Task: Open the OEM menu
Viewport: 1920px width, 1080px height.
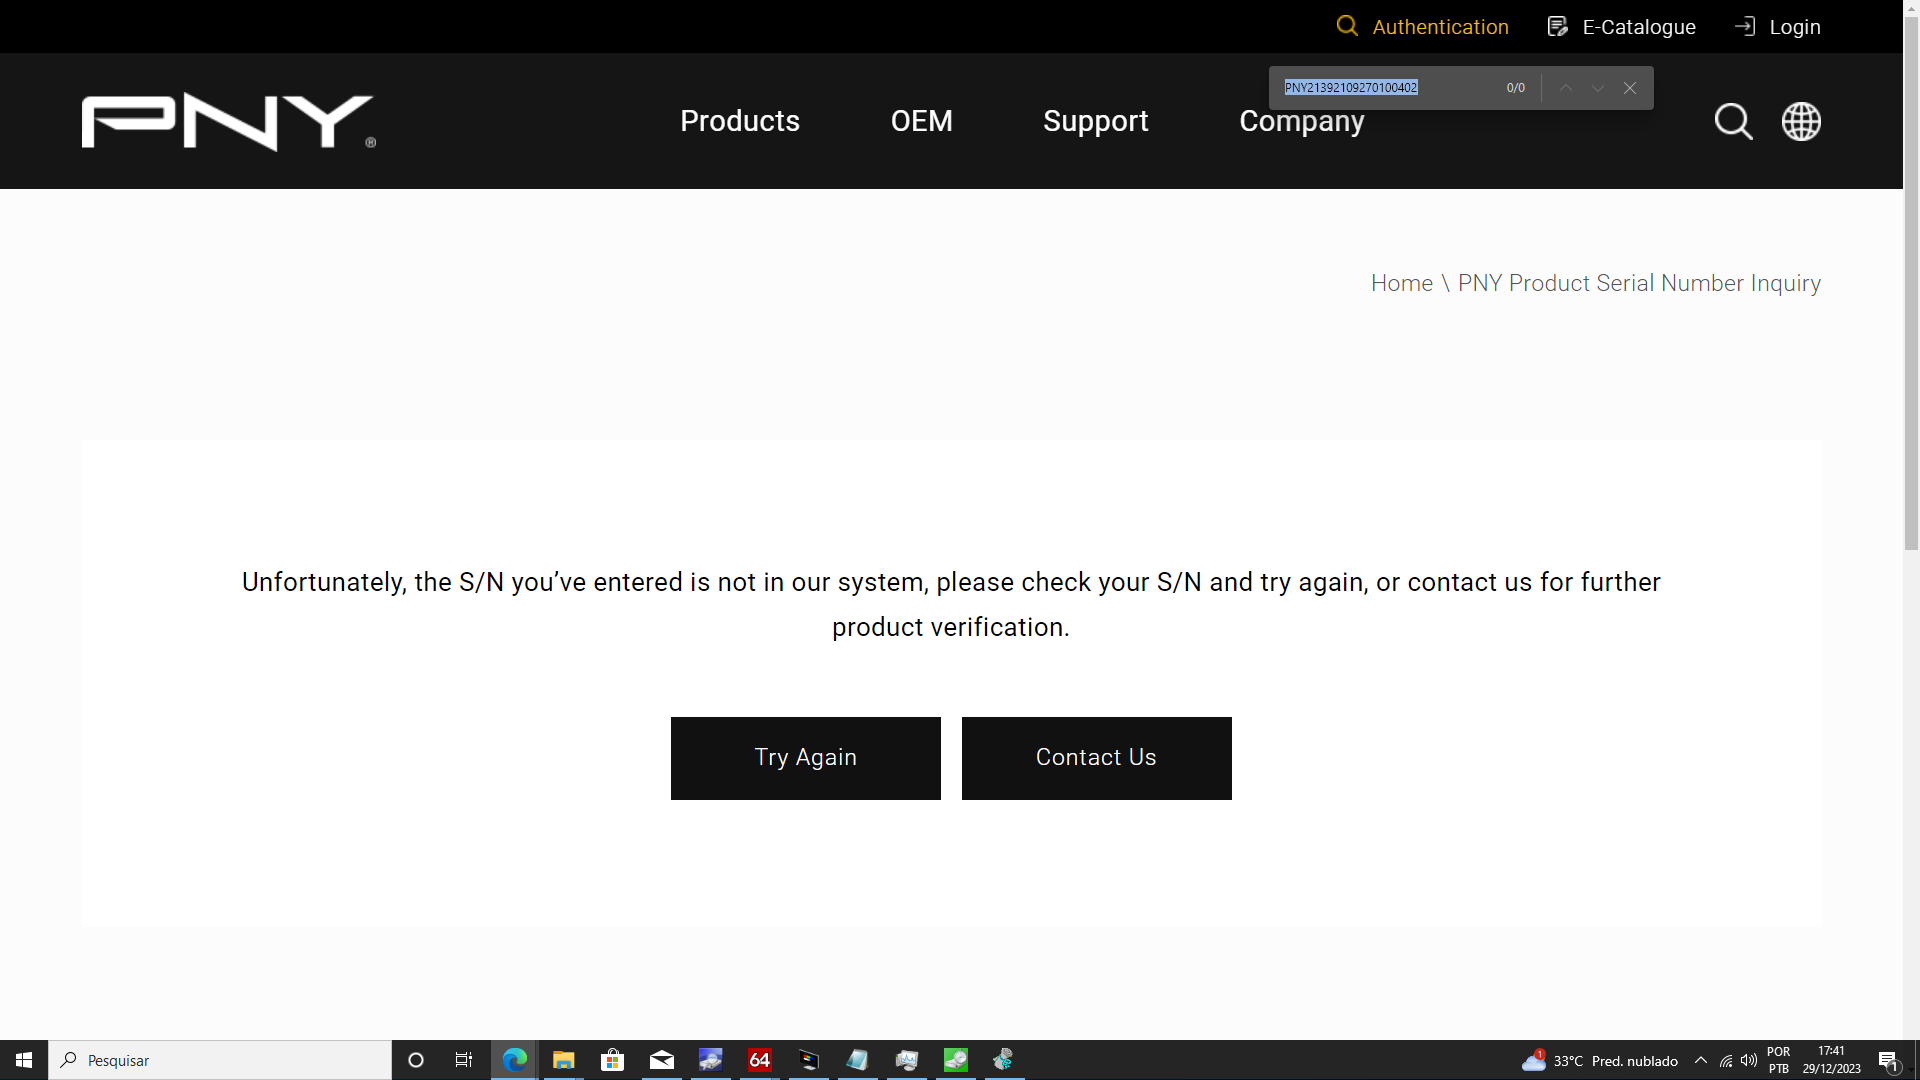Action: 921,121
